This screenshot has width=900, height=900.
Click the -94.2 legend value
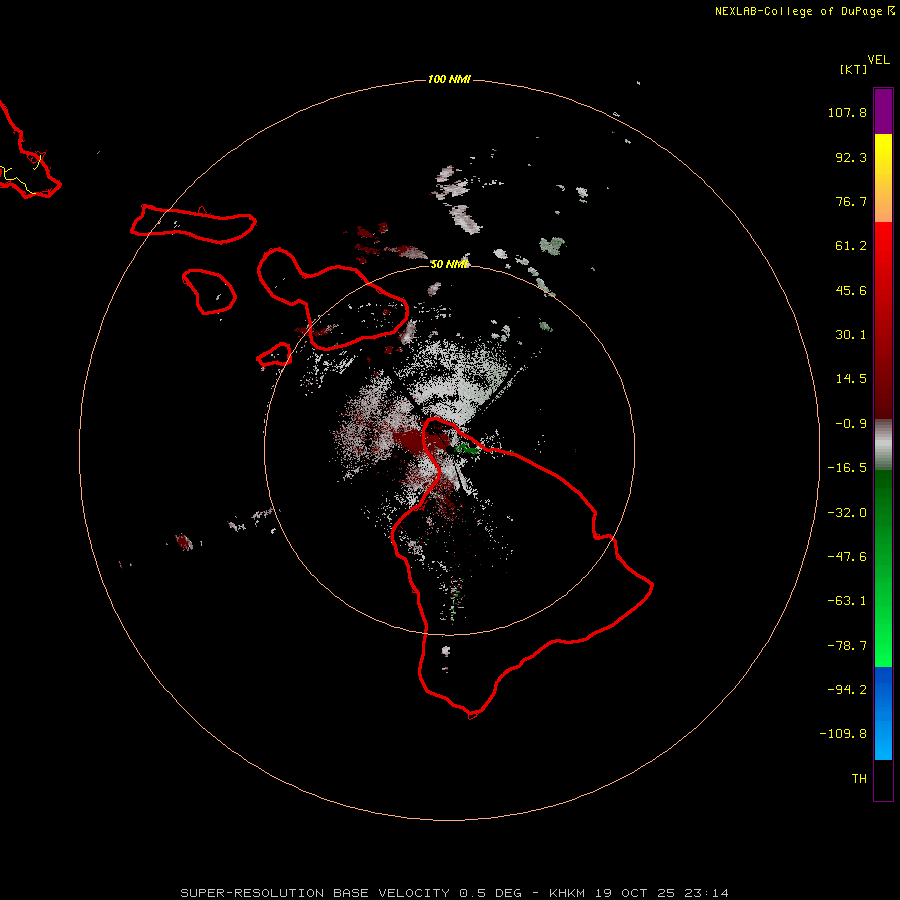(x=847, y=690)
